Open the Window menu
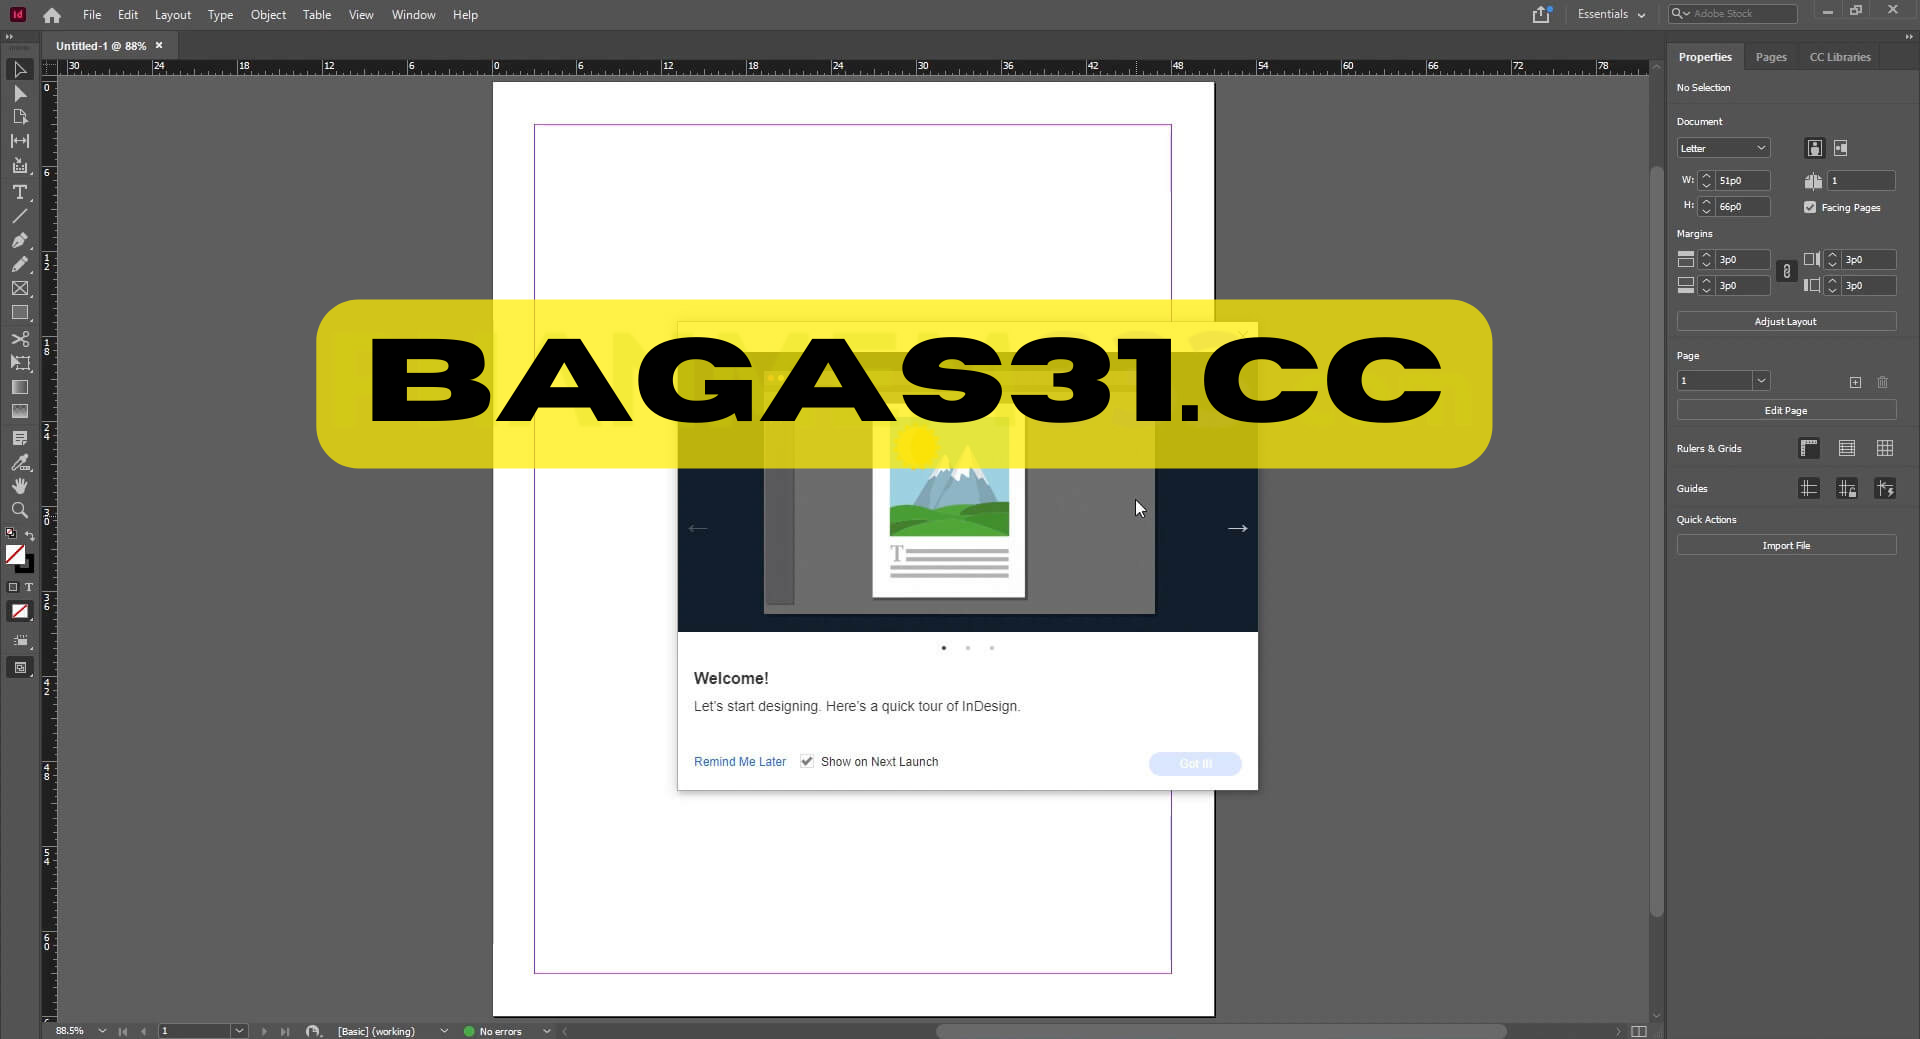The image size is (1920, 1039). click(413, 15)
